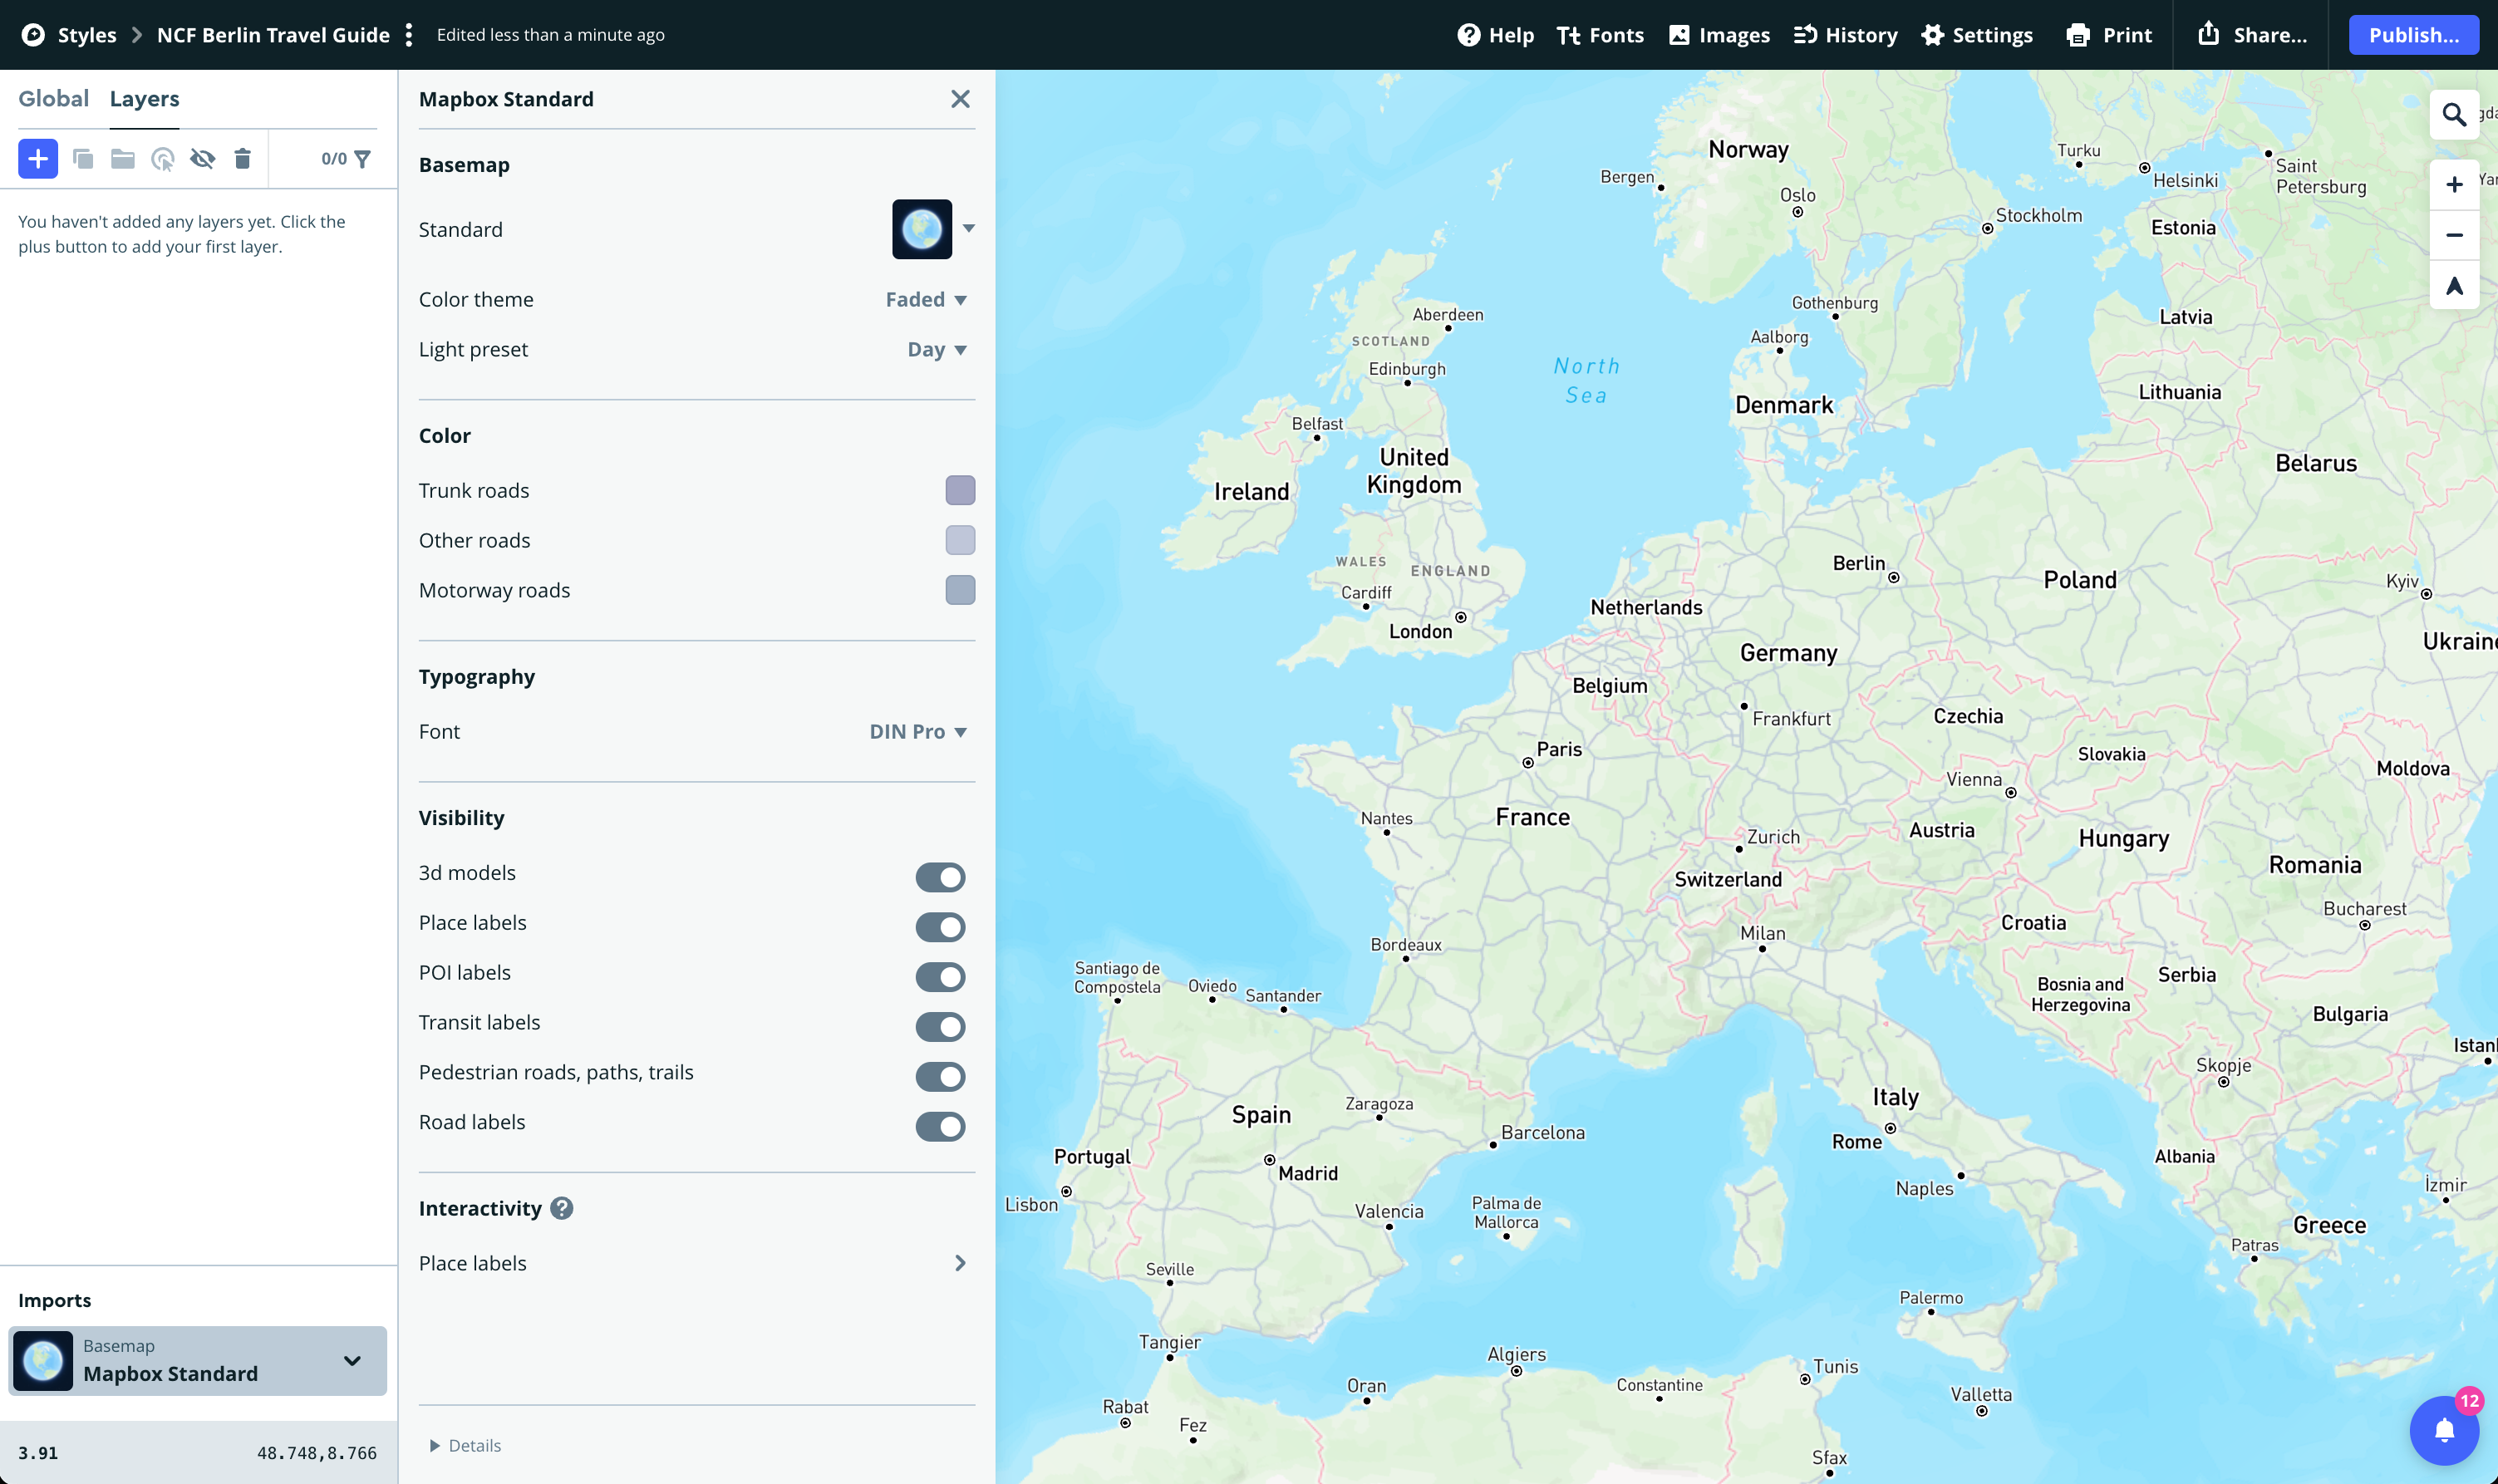2498x1484 pixels.
Task: Open the Color theme Faded dropdown
Action: 926,299
